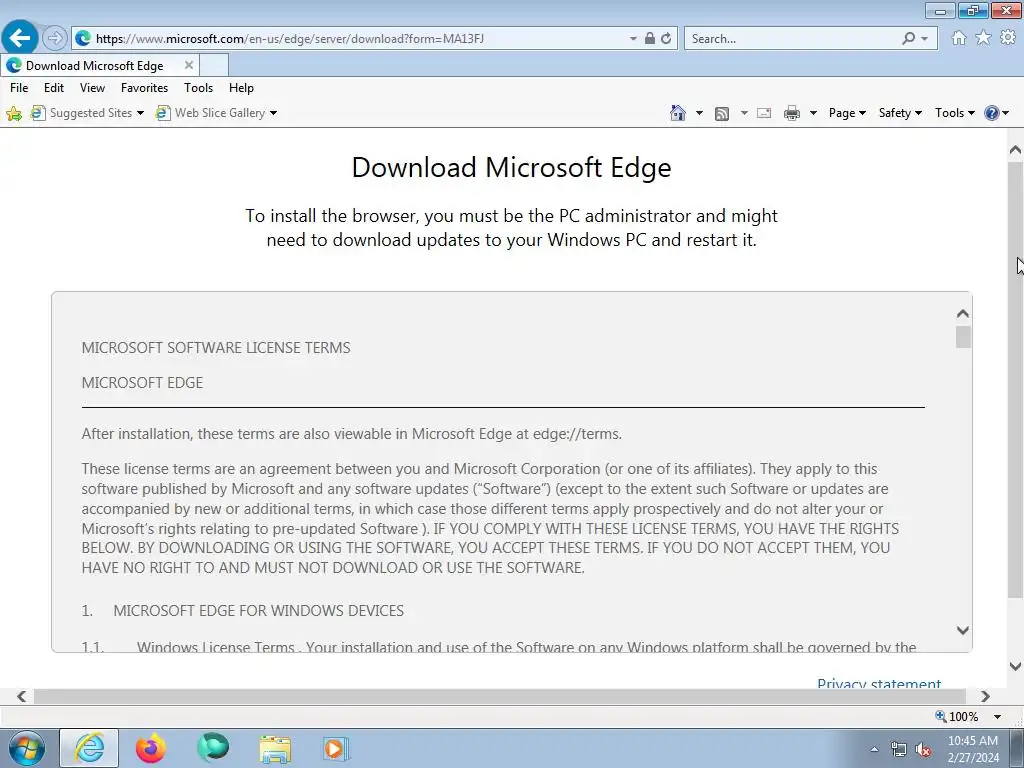Image resolution: width=1024 pixels, height=768 pixels.
Task: Expand feeds dropdown arrow
Action: coord(744,113)
